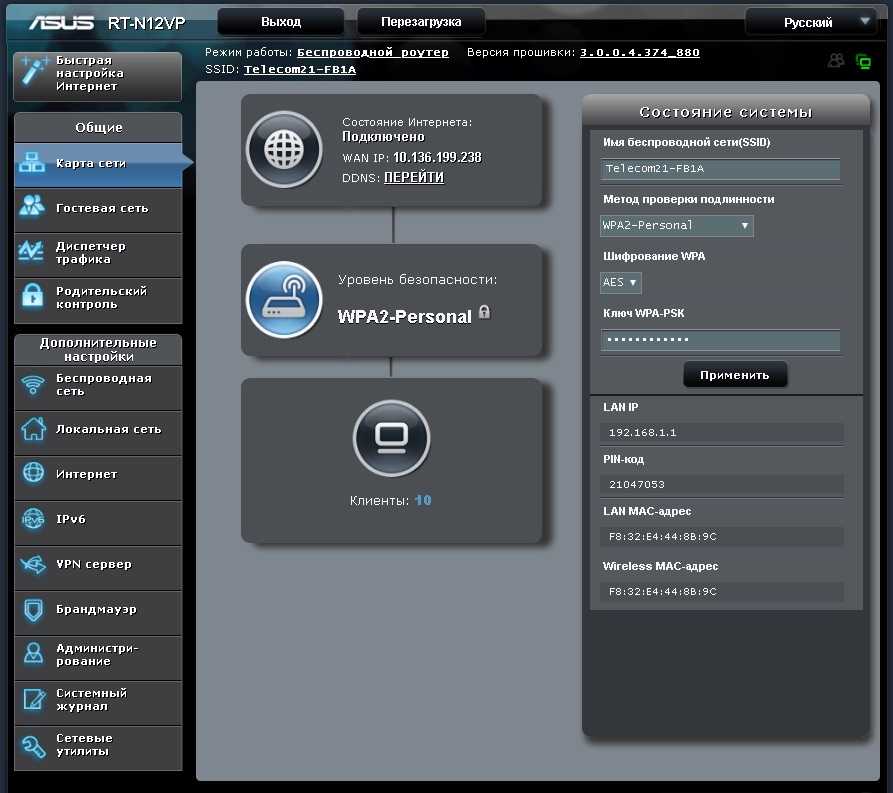The image size is (893, 793).
Task: Click the guest network status icon at top right
Action: [836, 60]
